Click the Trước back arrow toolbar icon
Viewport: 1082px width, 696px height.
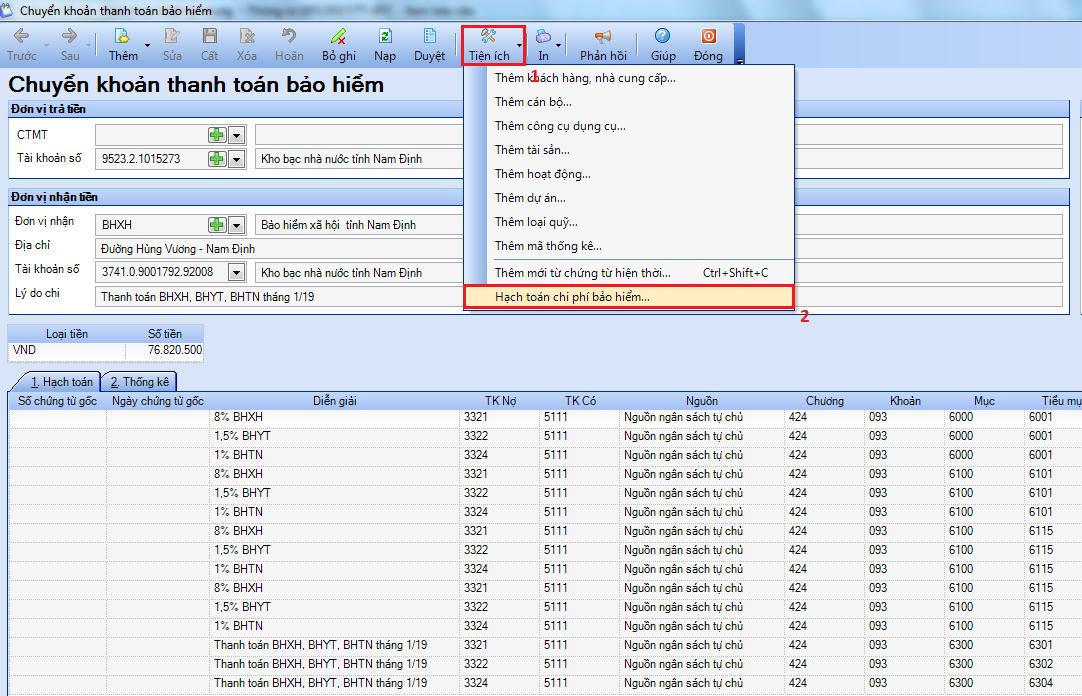21,36
